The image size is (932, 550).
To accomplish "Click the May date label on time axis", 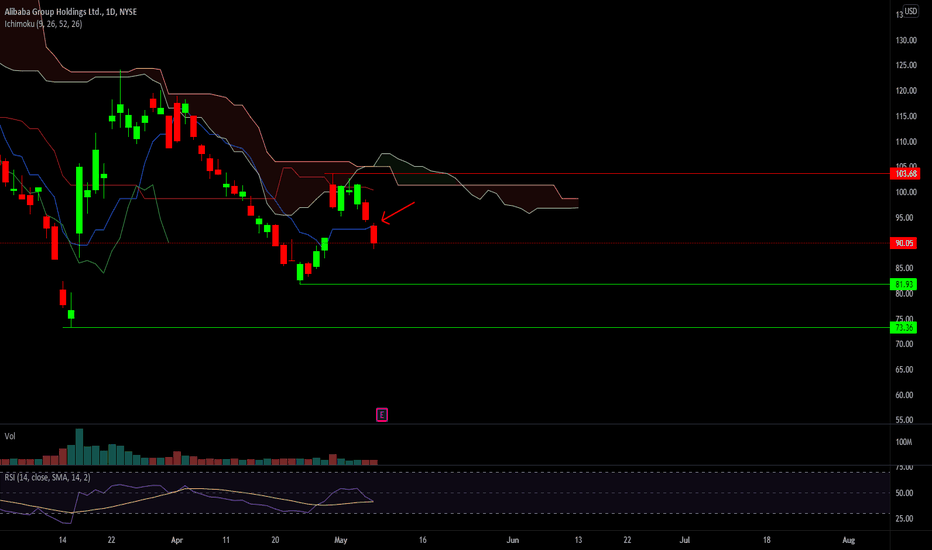I will pyautogui.click(x=341, y=540).
